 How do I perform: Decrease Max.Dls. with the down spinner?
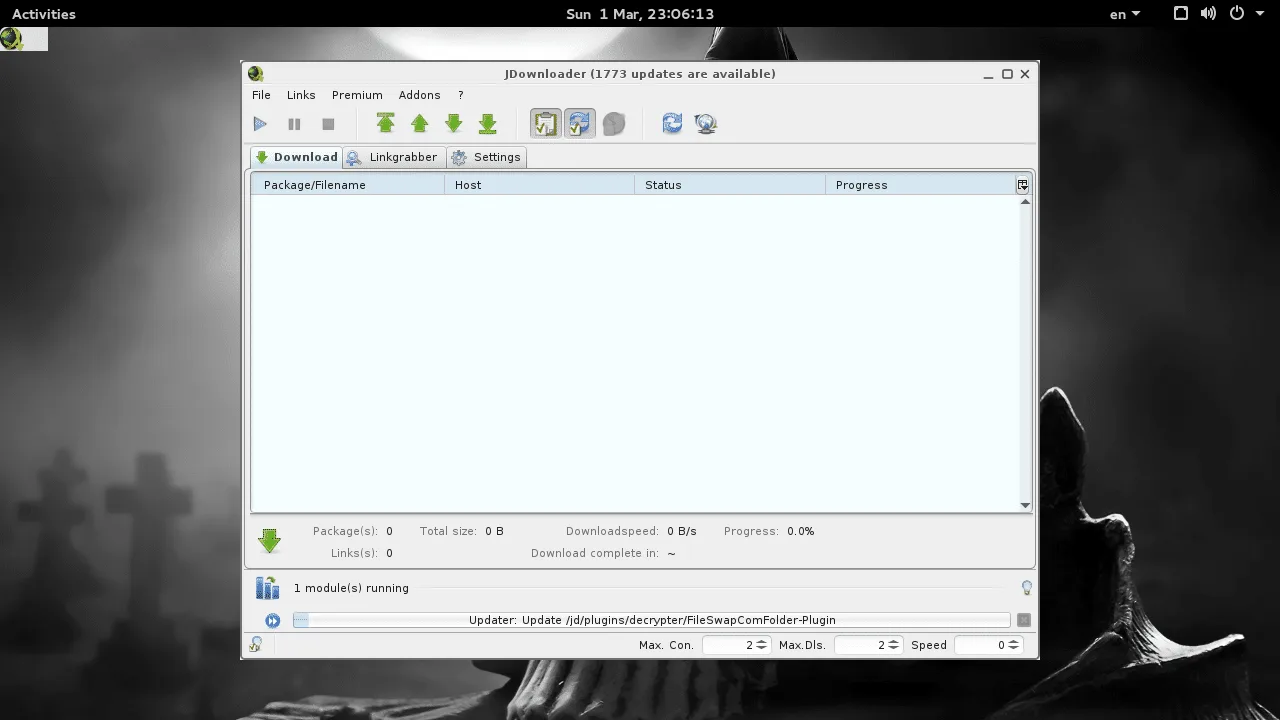[894, 649]
